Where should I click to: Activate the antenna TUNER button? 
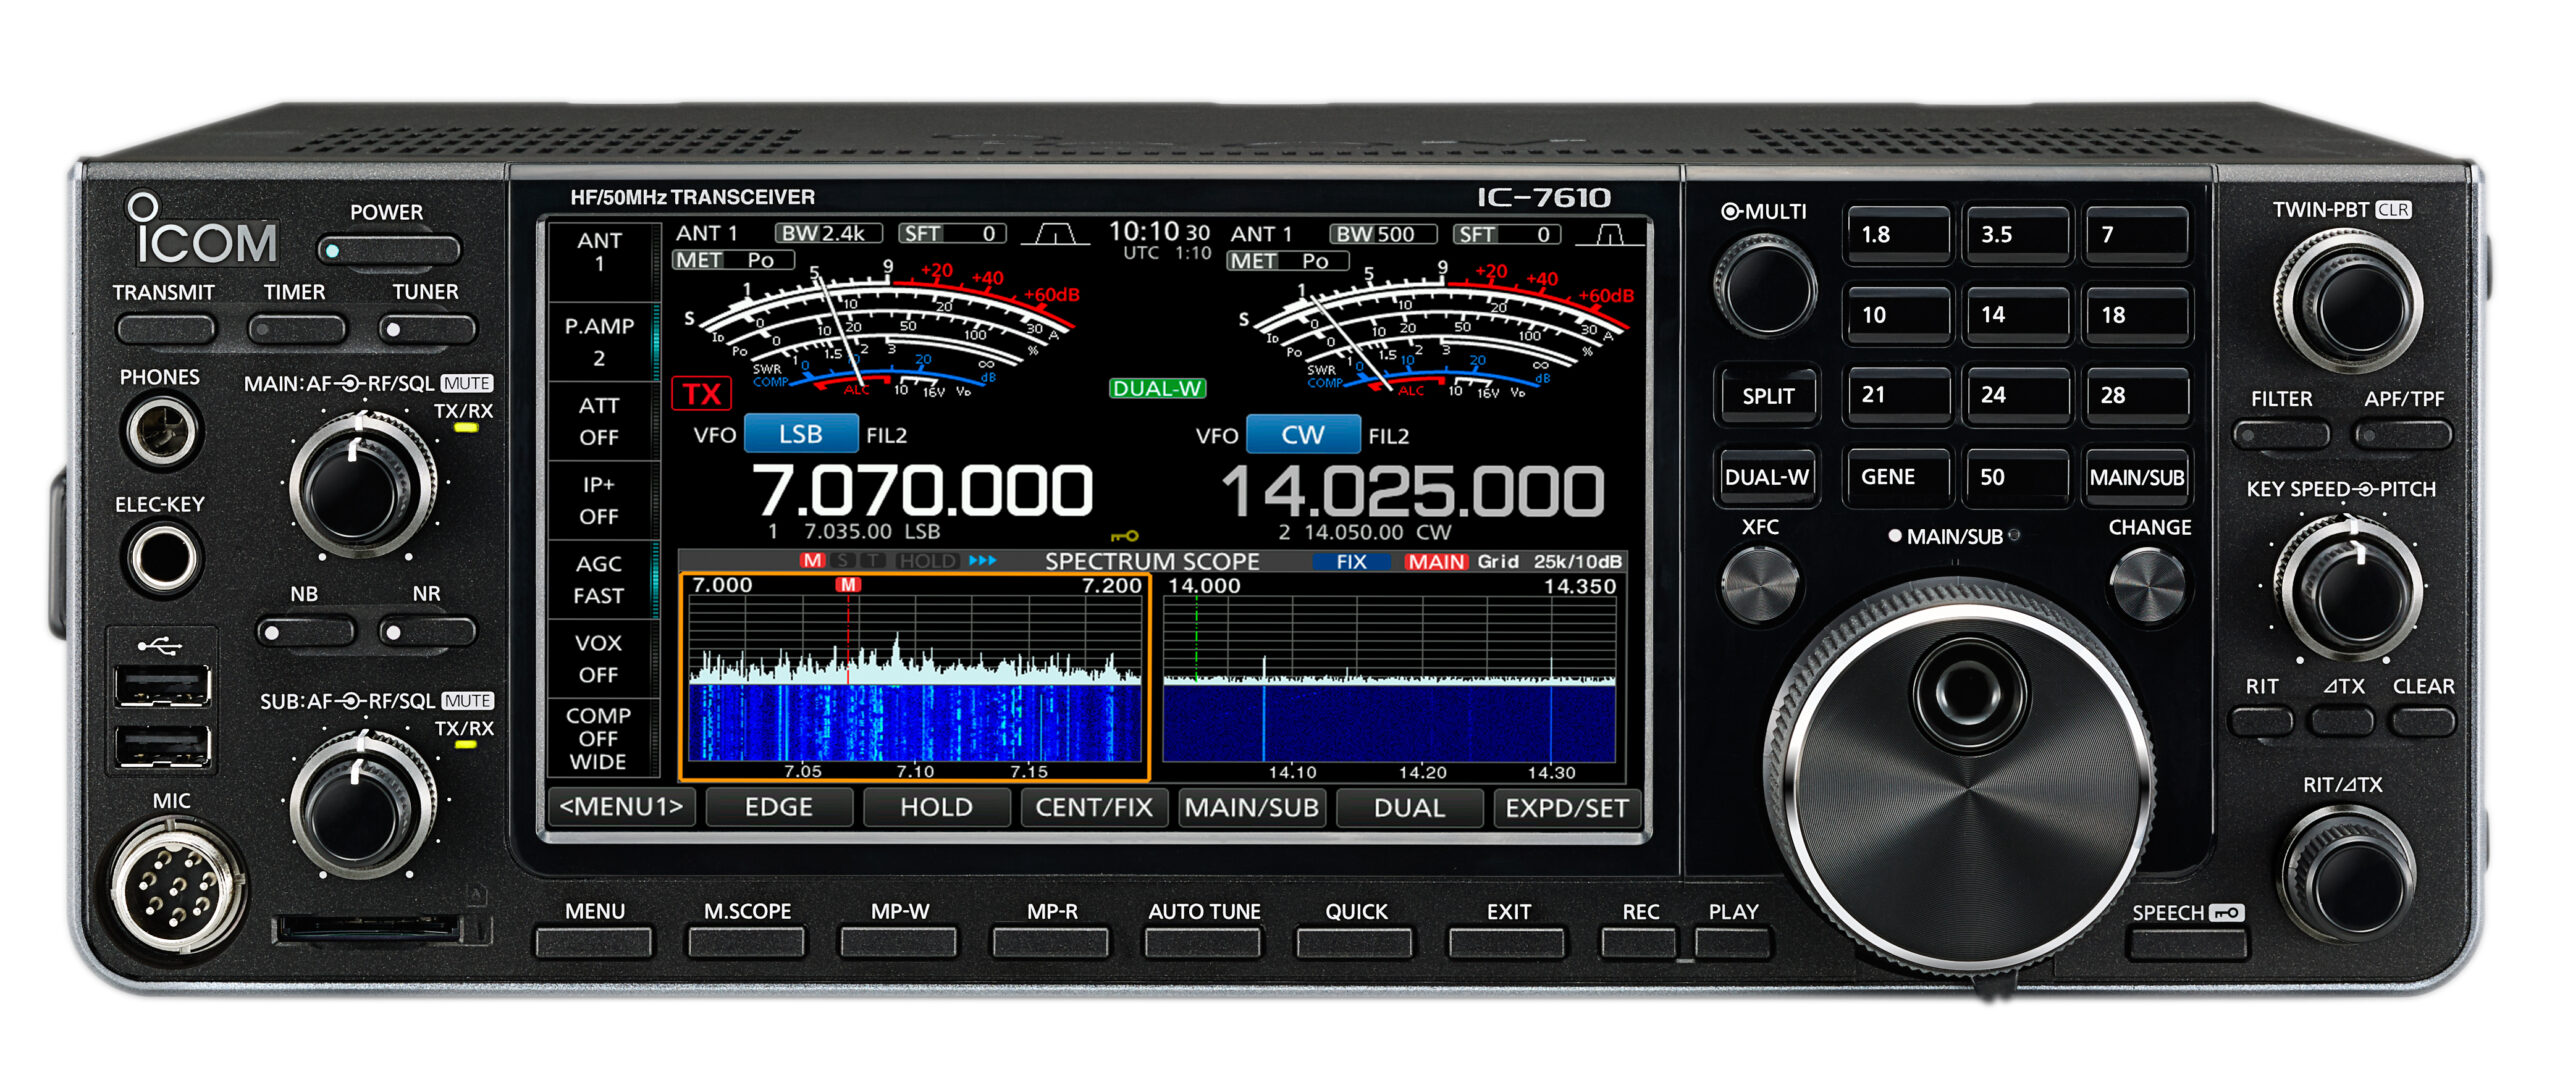pos(427,328)
